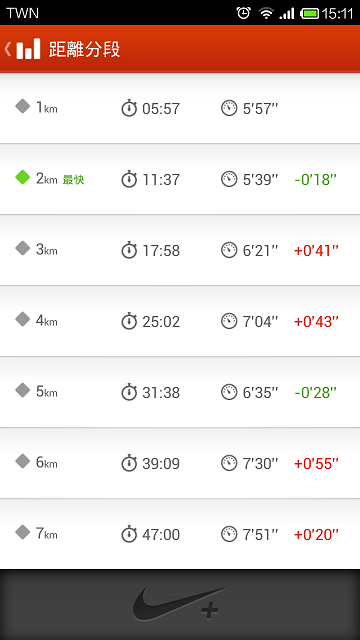Viewport: 360px width, 640px height.
Task: Tap the Wi-Fi status bar icon
Action: [x=266, y=13]
